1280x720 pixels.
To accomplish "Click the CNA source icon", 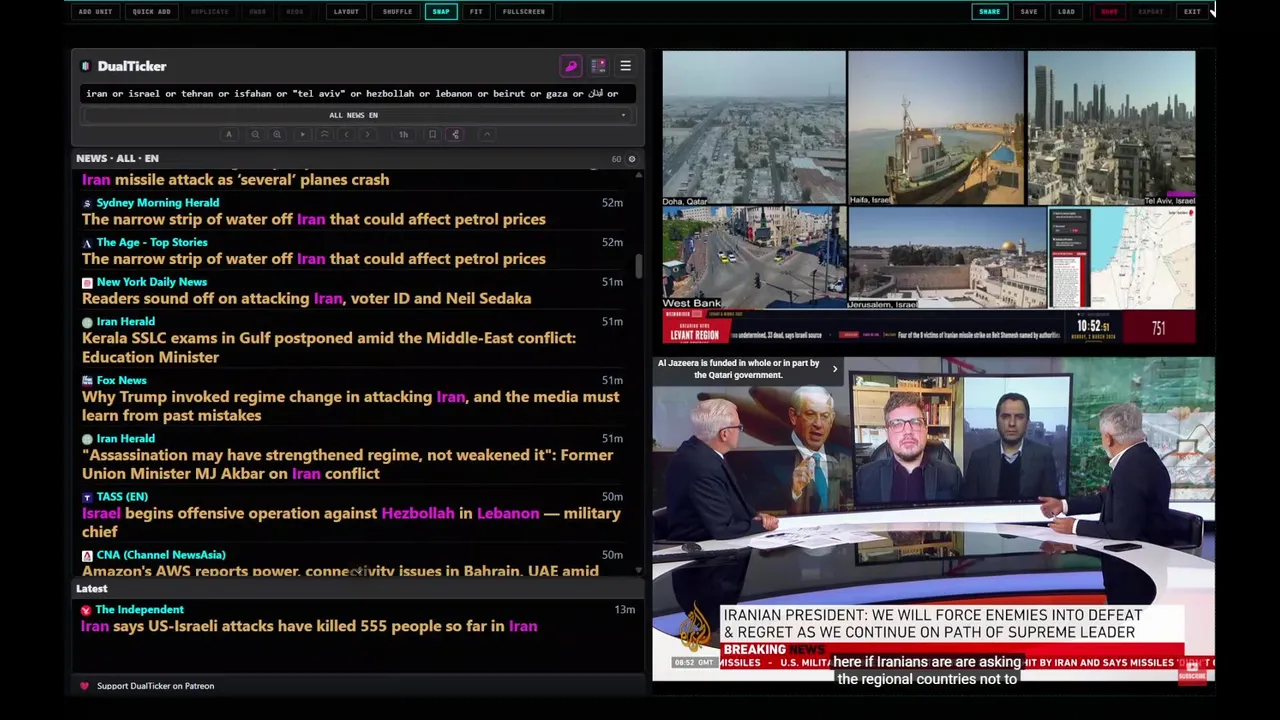I will [x=87, y=555].
